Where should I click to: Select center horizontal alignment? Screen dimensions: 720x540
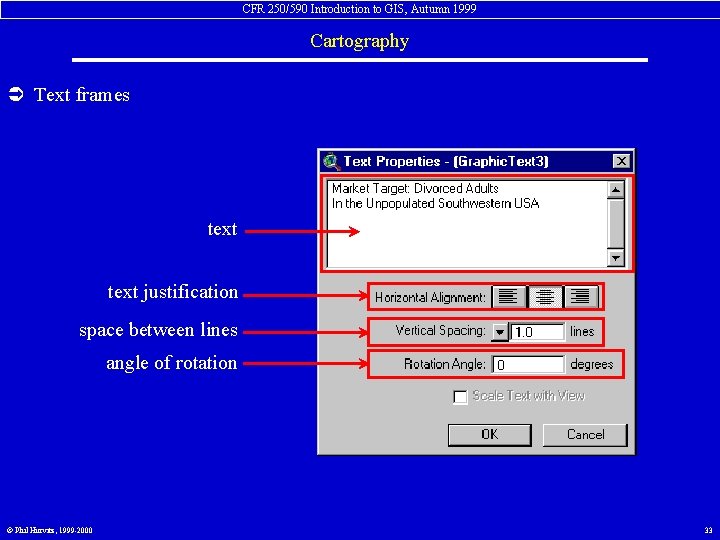[545, 297]
